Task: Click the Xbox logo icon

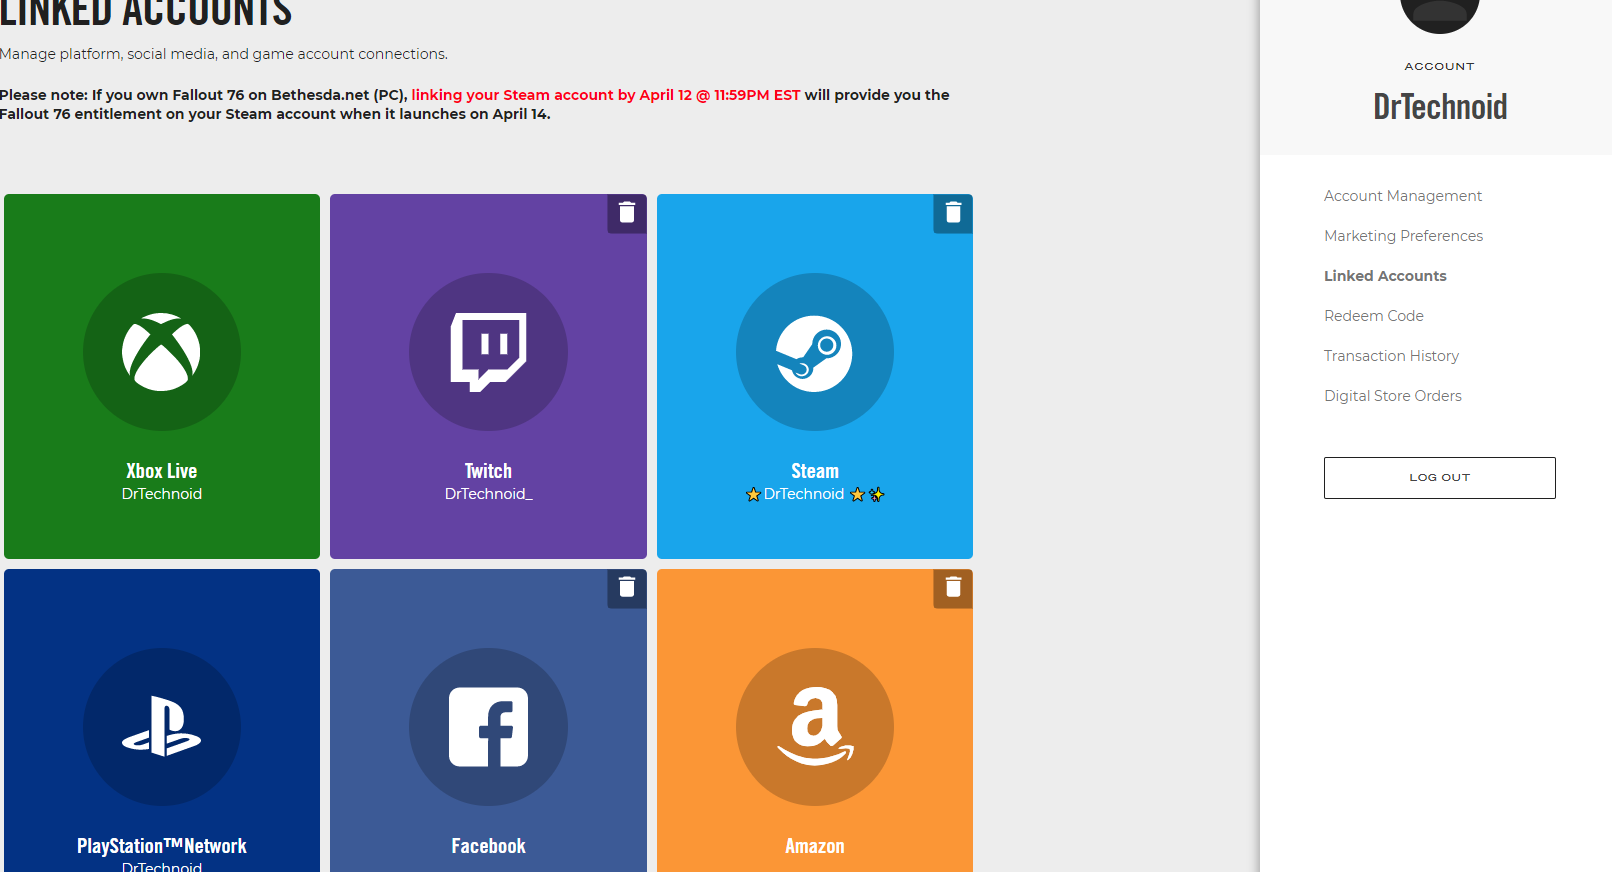Action: point(161,352)
